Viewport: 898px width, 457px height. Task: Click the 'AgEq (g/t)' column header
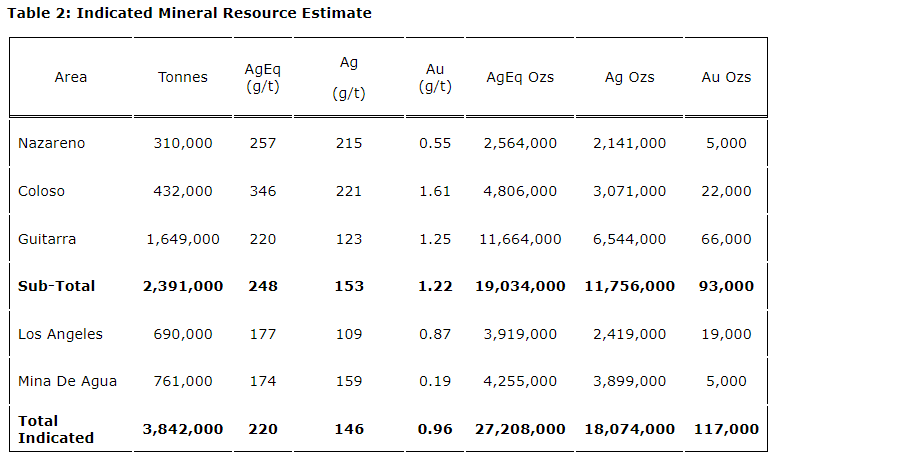click(x=263, y=78)
